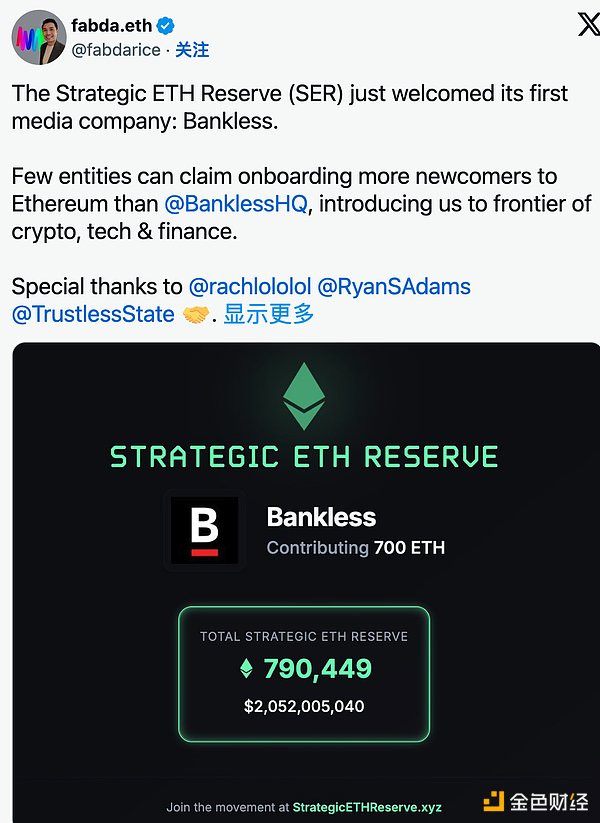Expand the post with 显示更多
600x823 pixels.
pyautogui.click(x=268, y=314)
